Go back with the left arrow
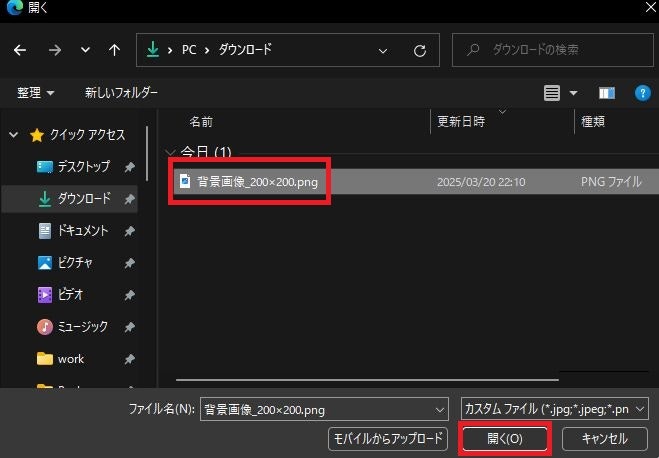659x458 pixels. tap(20, 50)
